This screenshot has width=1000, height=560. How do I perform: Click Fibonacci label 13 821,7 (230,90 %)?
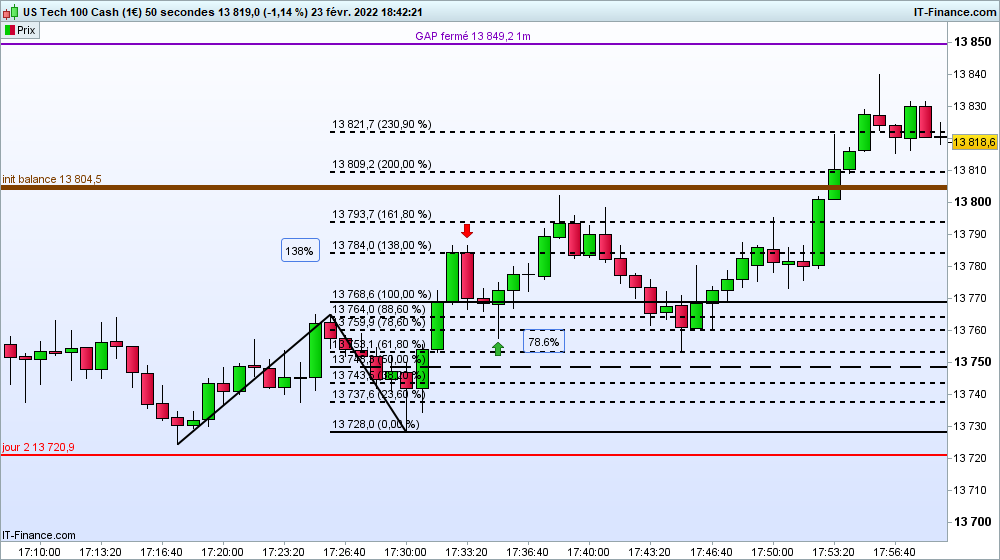click(x=381, y=124)
